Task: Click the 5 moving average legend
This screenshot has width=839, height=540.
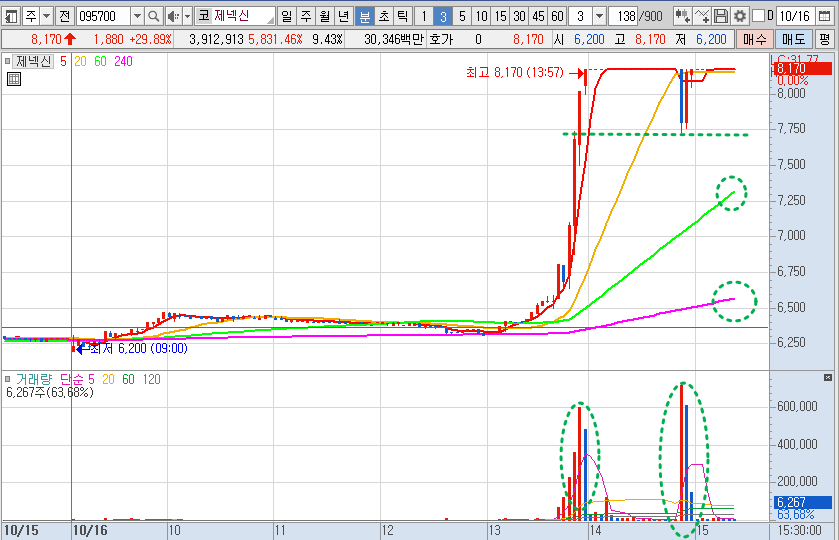Action: coord(63,62)
